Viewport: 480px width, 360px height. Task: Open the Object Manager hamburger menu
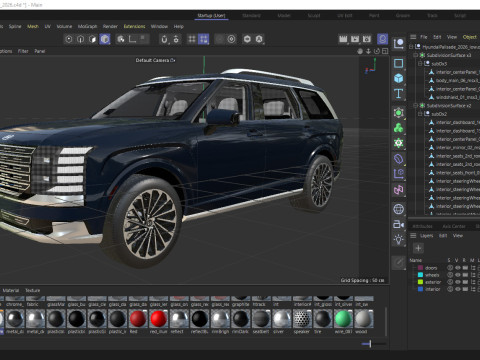(413, 37)
